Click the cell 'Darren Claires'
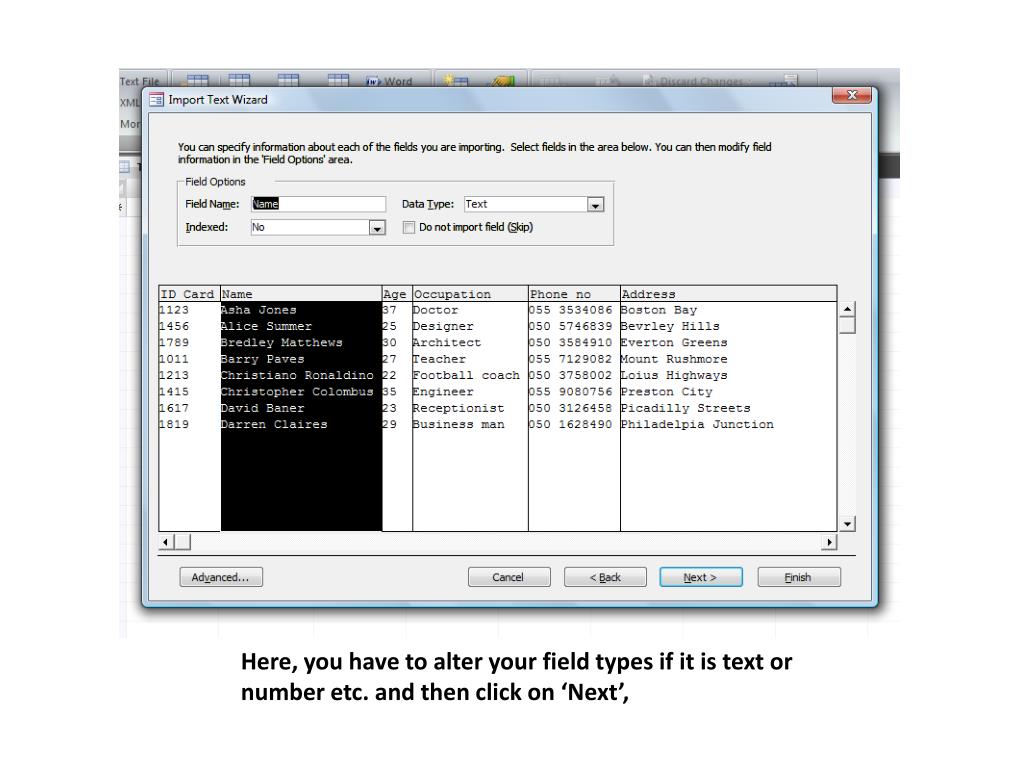The image size is (1024, 768). click(274, 424)
